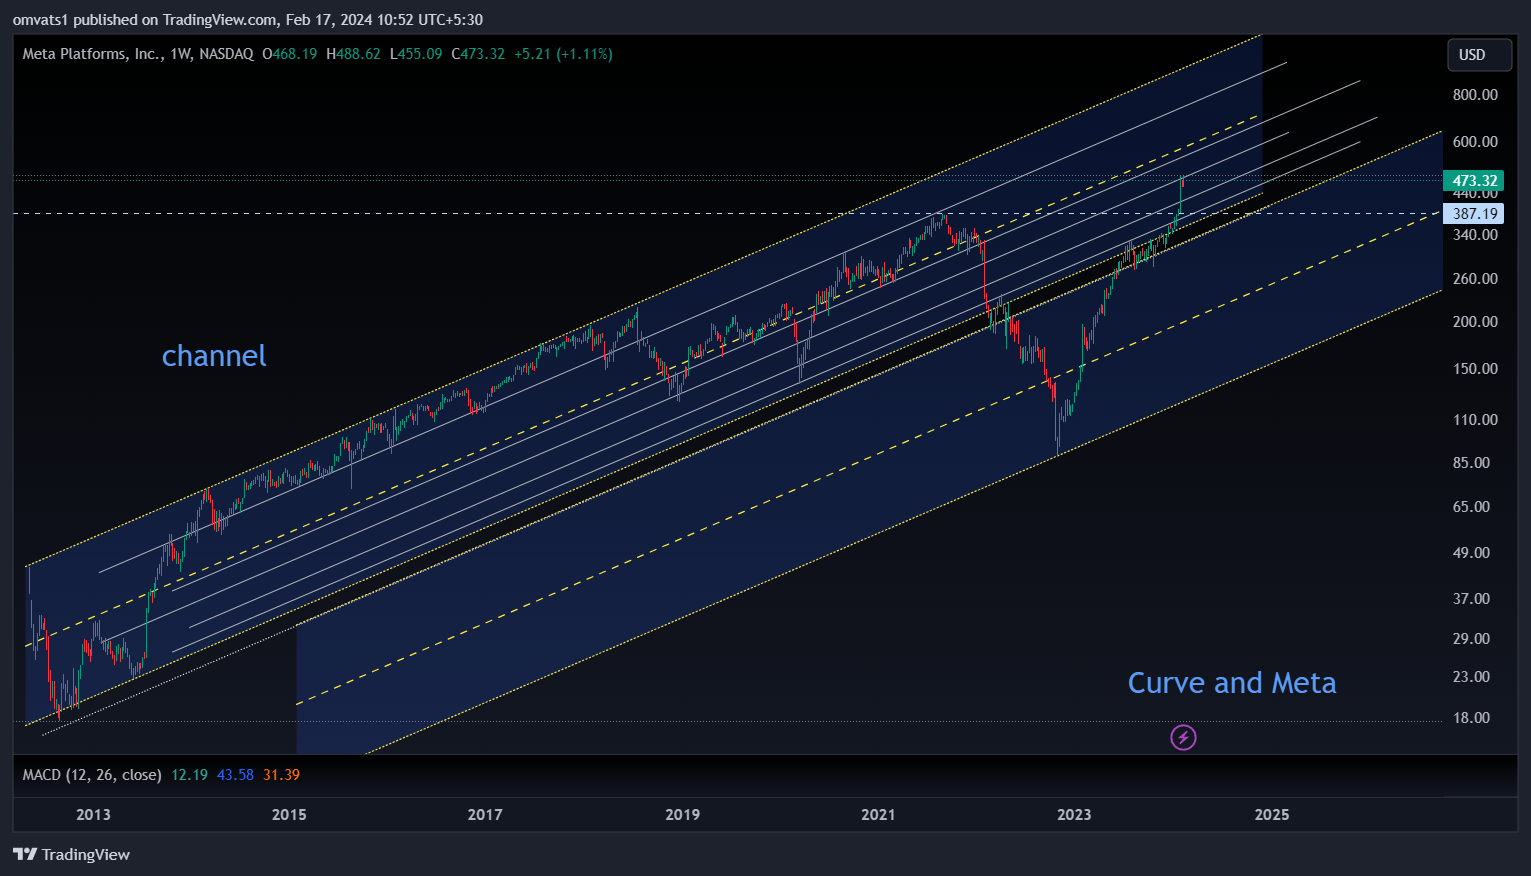The image size is (1531, 876).
Task: Click the 260.00 price axis label
Action: (x=1475, y=279)
